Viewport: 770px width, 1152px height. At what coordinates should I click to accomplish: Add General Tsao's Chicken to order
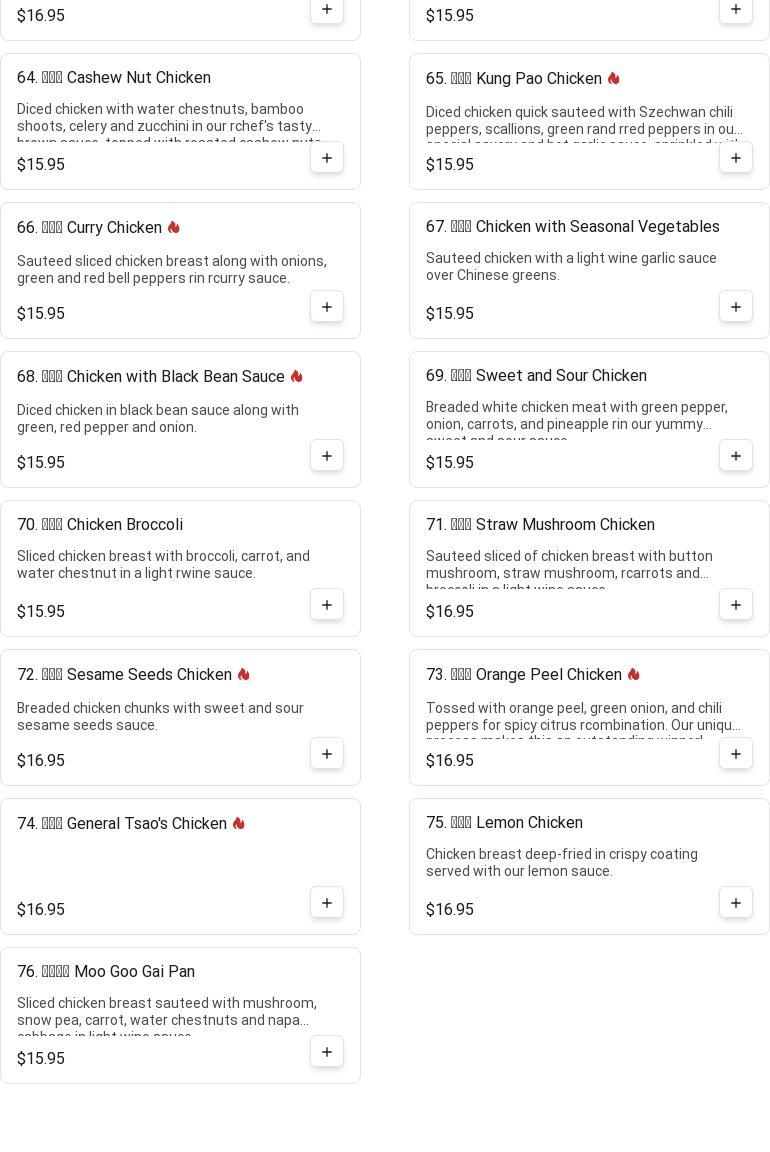point(327,903)
